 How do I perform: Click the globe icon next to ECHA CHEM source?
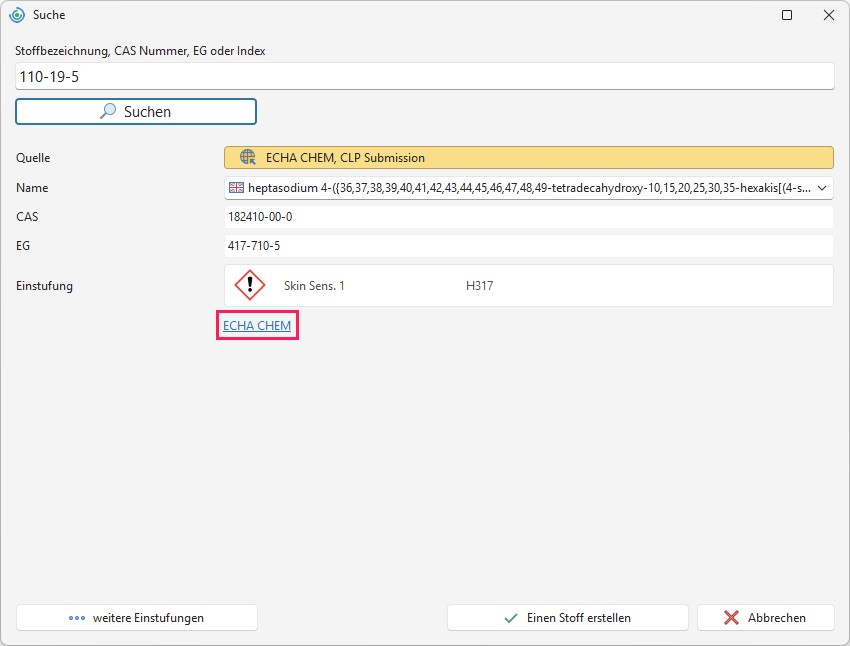pos(248,157)
